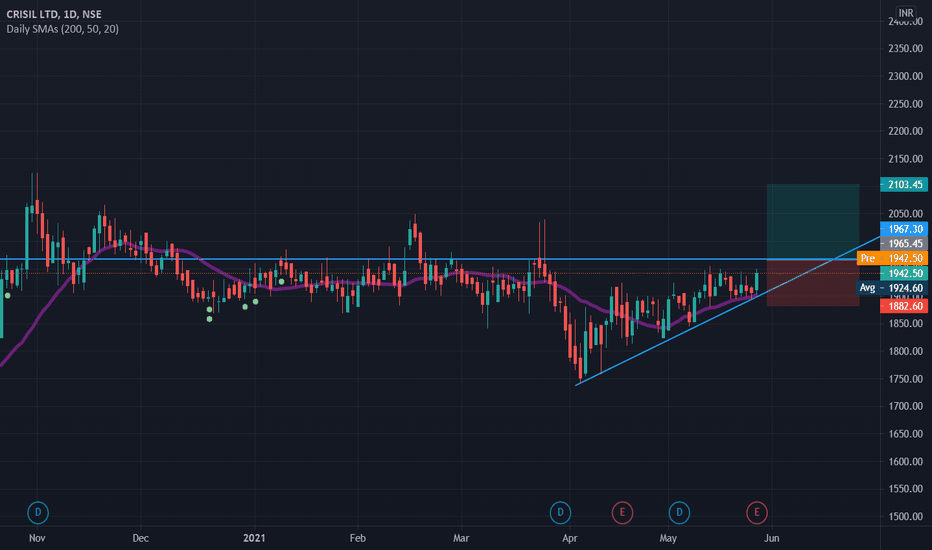Click the 2350.00 price axis value

(x=905, y=48)
